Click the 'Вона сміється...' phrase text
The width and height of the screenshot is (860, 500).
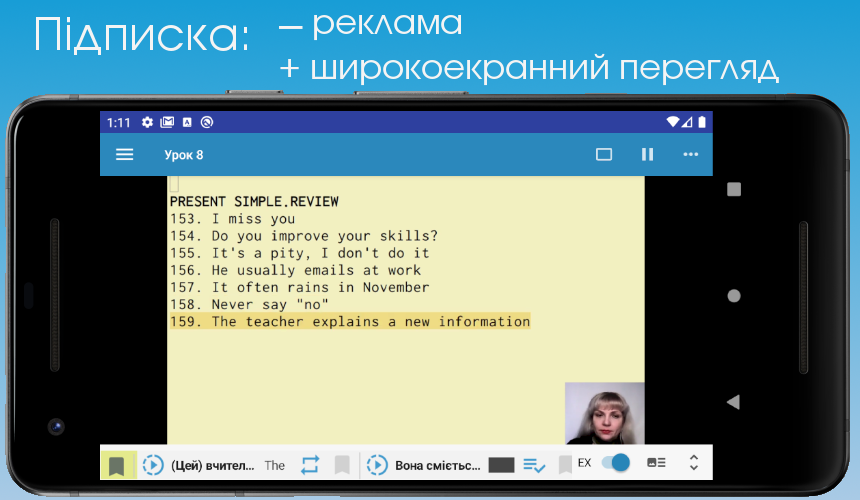[438, 465]
